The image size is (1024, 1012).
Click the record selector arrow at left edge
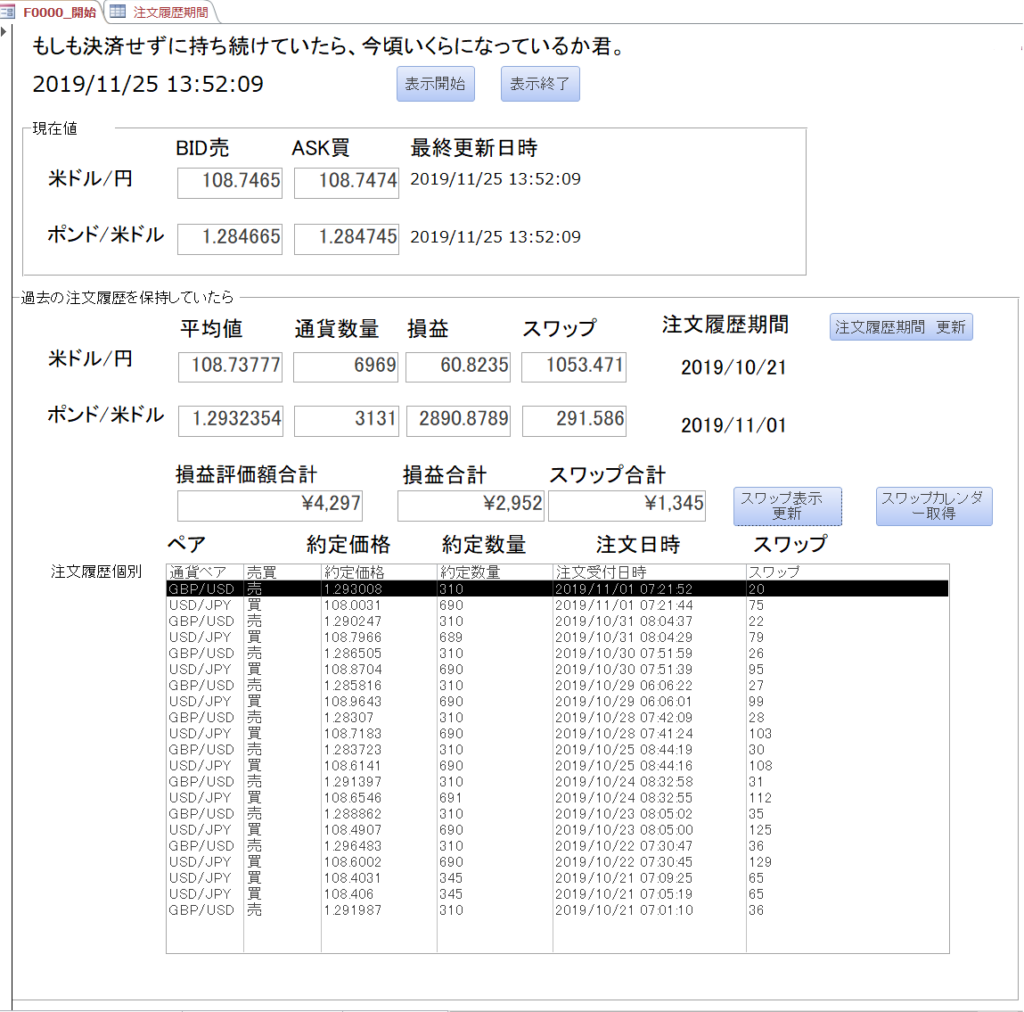tap(6, 38)
